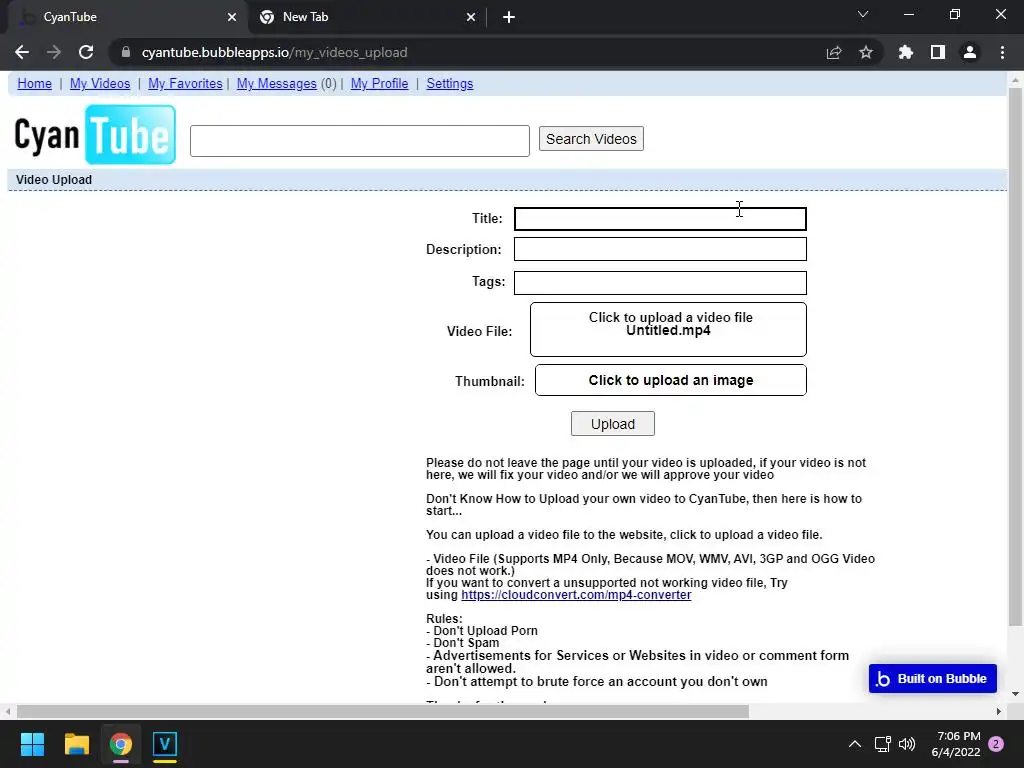Open the notification badge showing 2
Image resolution: width=1024 pixels, height=768 pixels.
click(996, 744)
